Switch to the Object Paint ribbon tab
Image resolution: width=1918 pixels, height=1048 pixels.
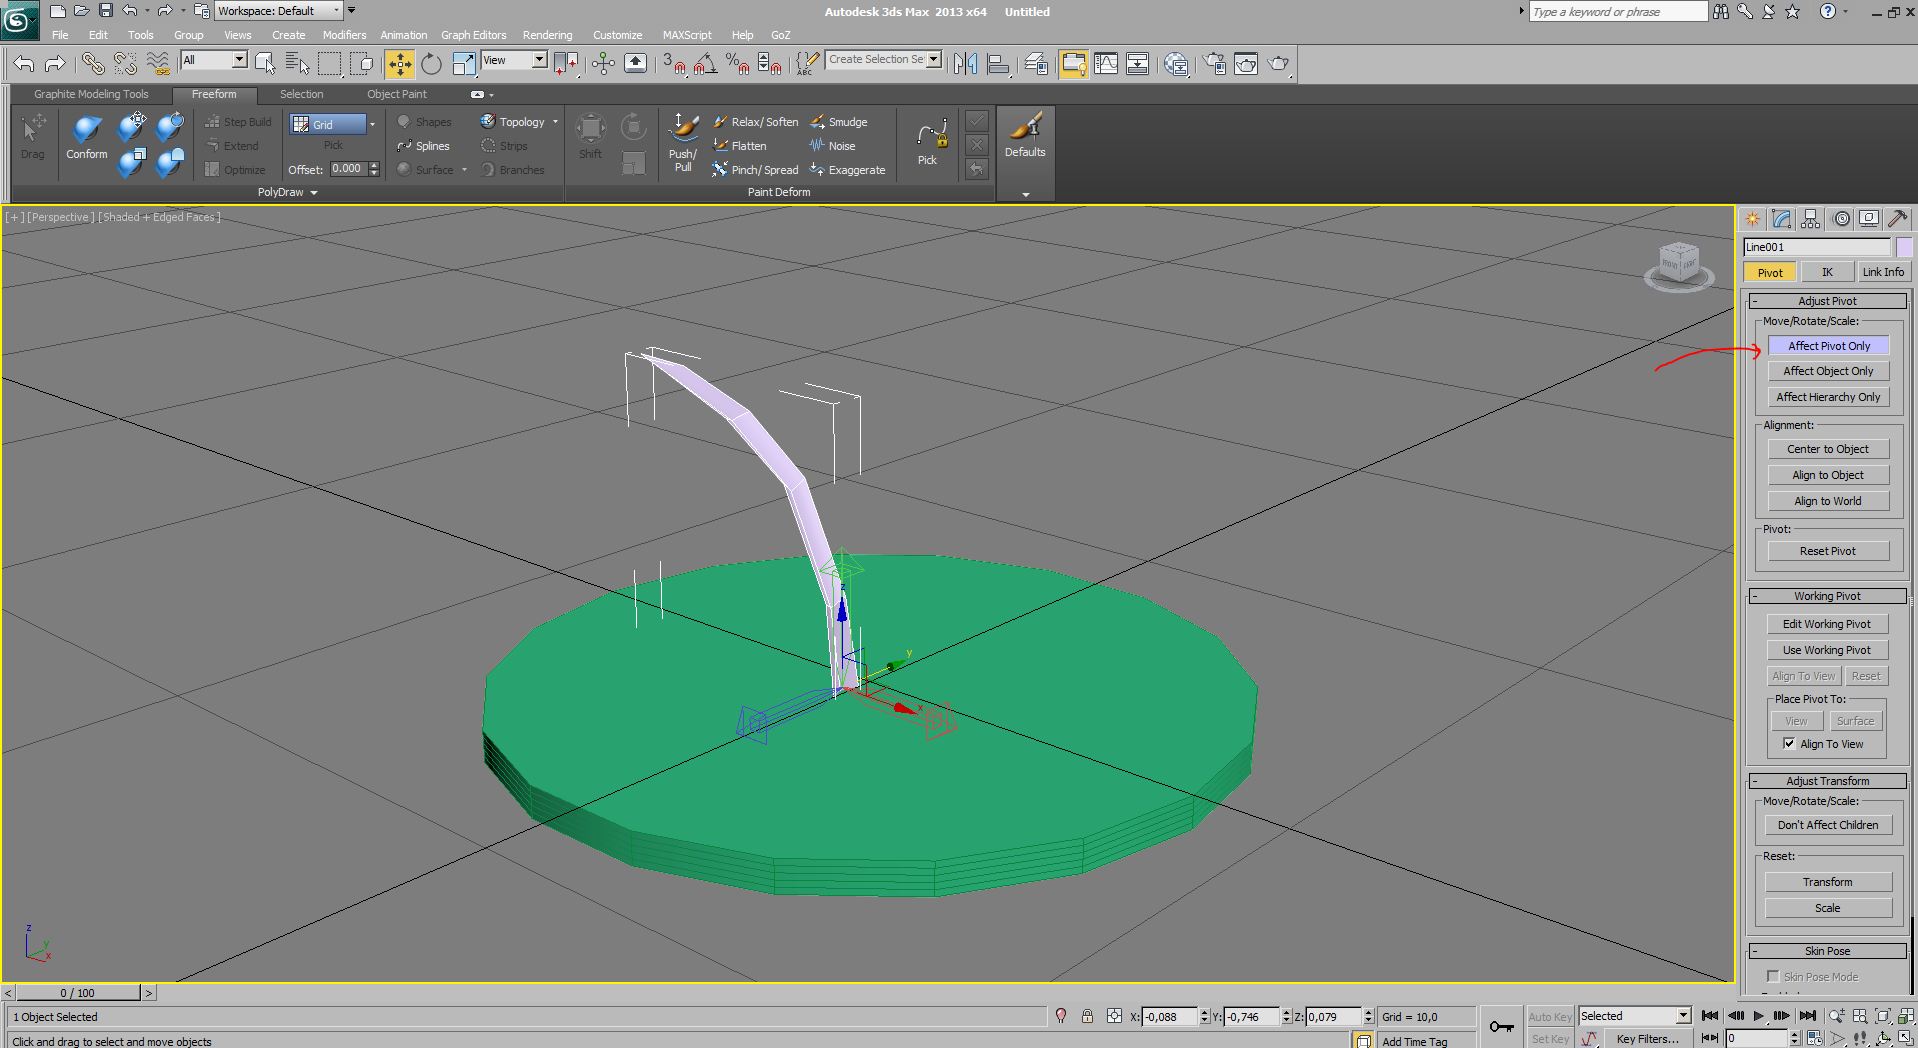(x=396, y=94)
